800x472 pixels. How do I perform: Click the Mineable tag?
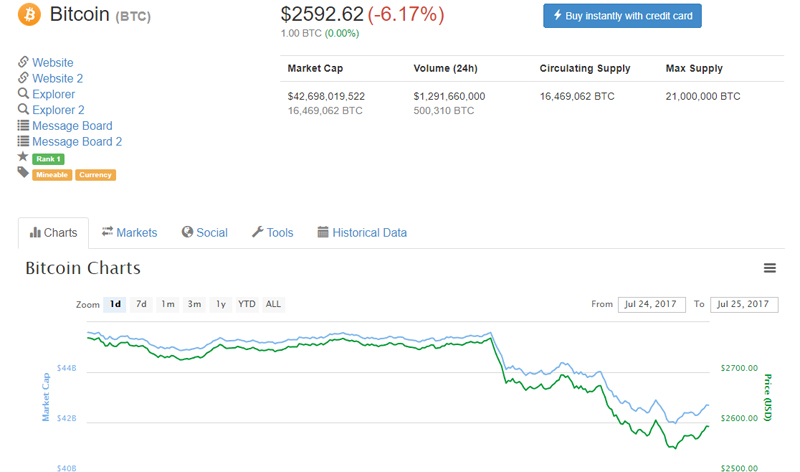[x=52, y=175]
